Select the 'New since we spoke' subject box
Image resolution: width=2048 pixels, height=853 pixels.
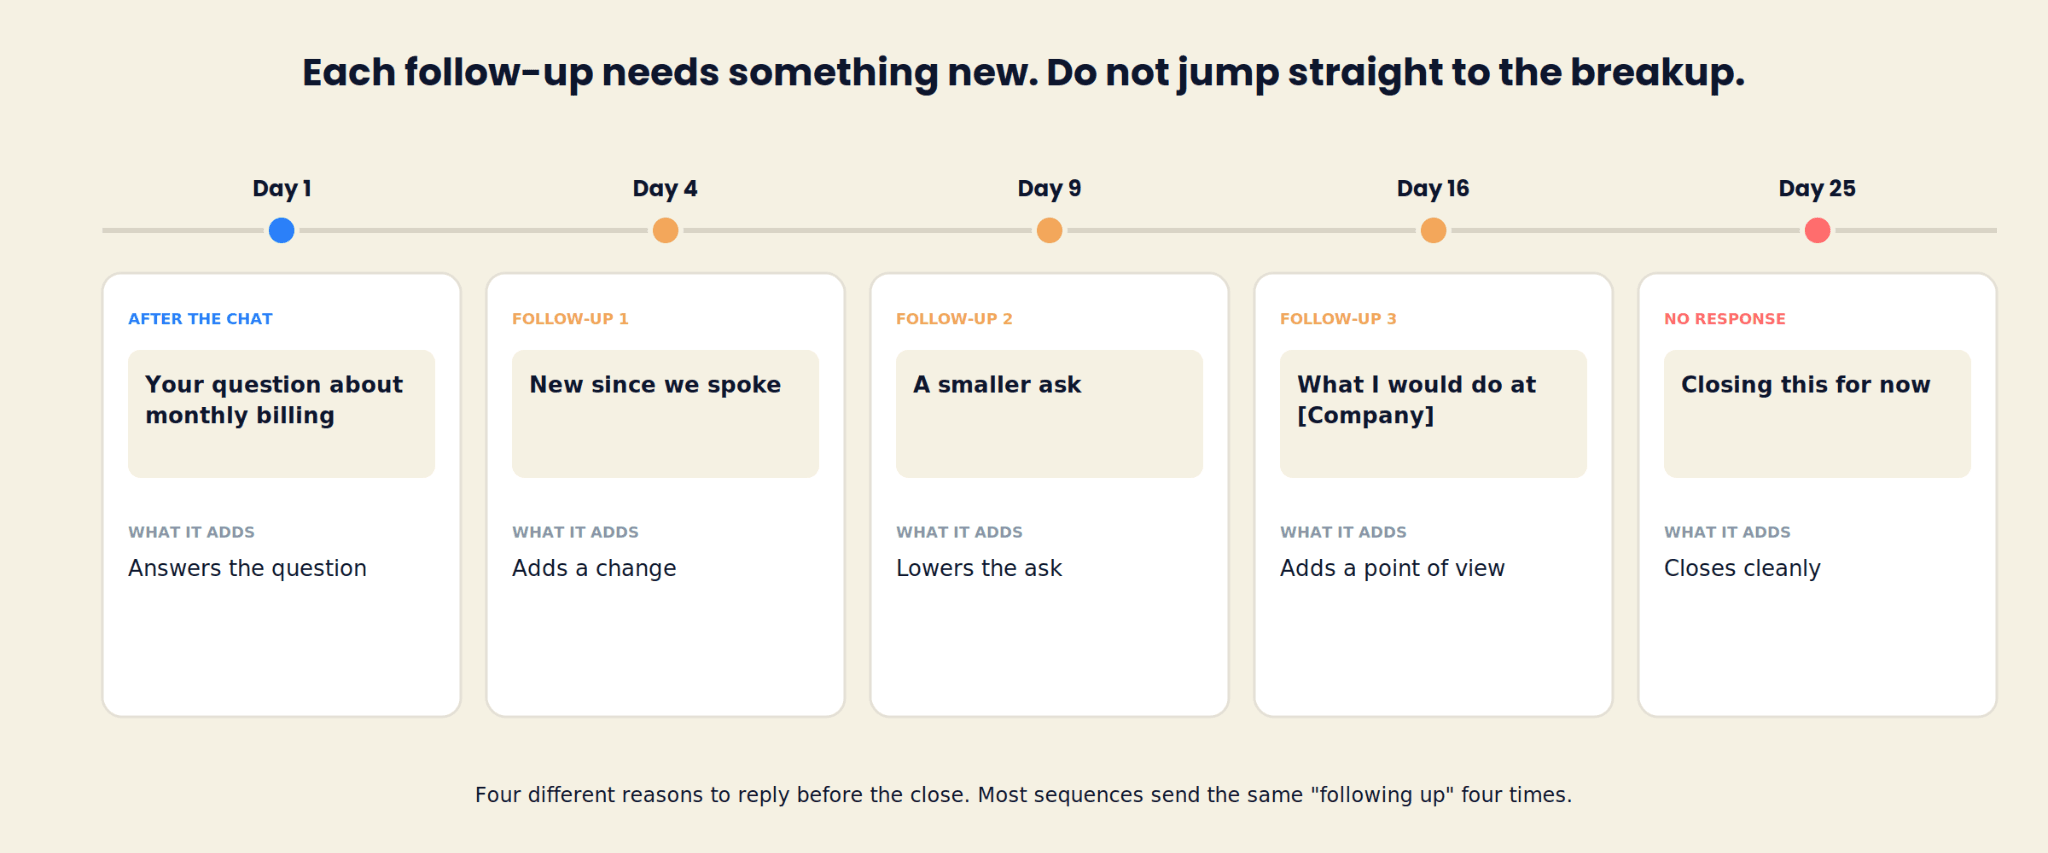pos(665,414)
